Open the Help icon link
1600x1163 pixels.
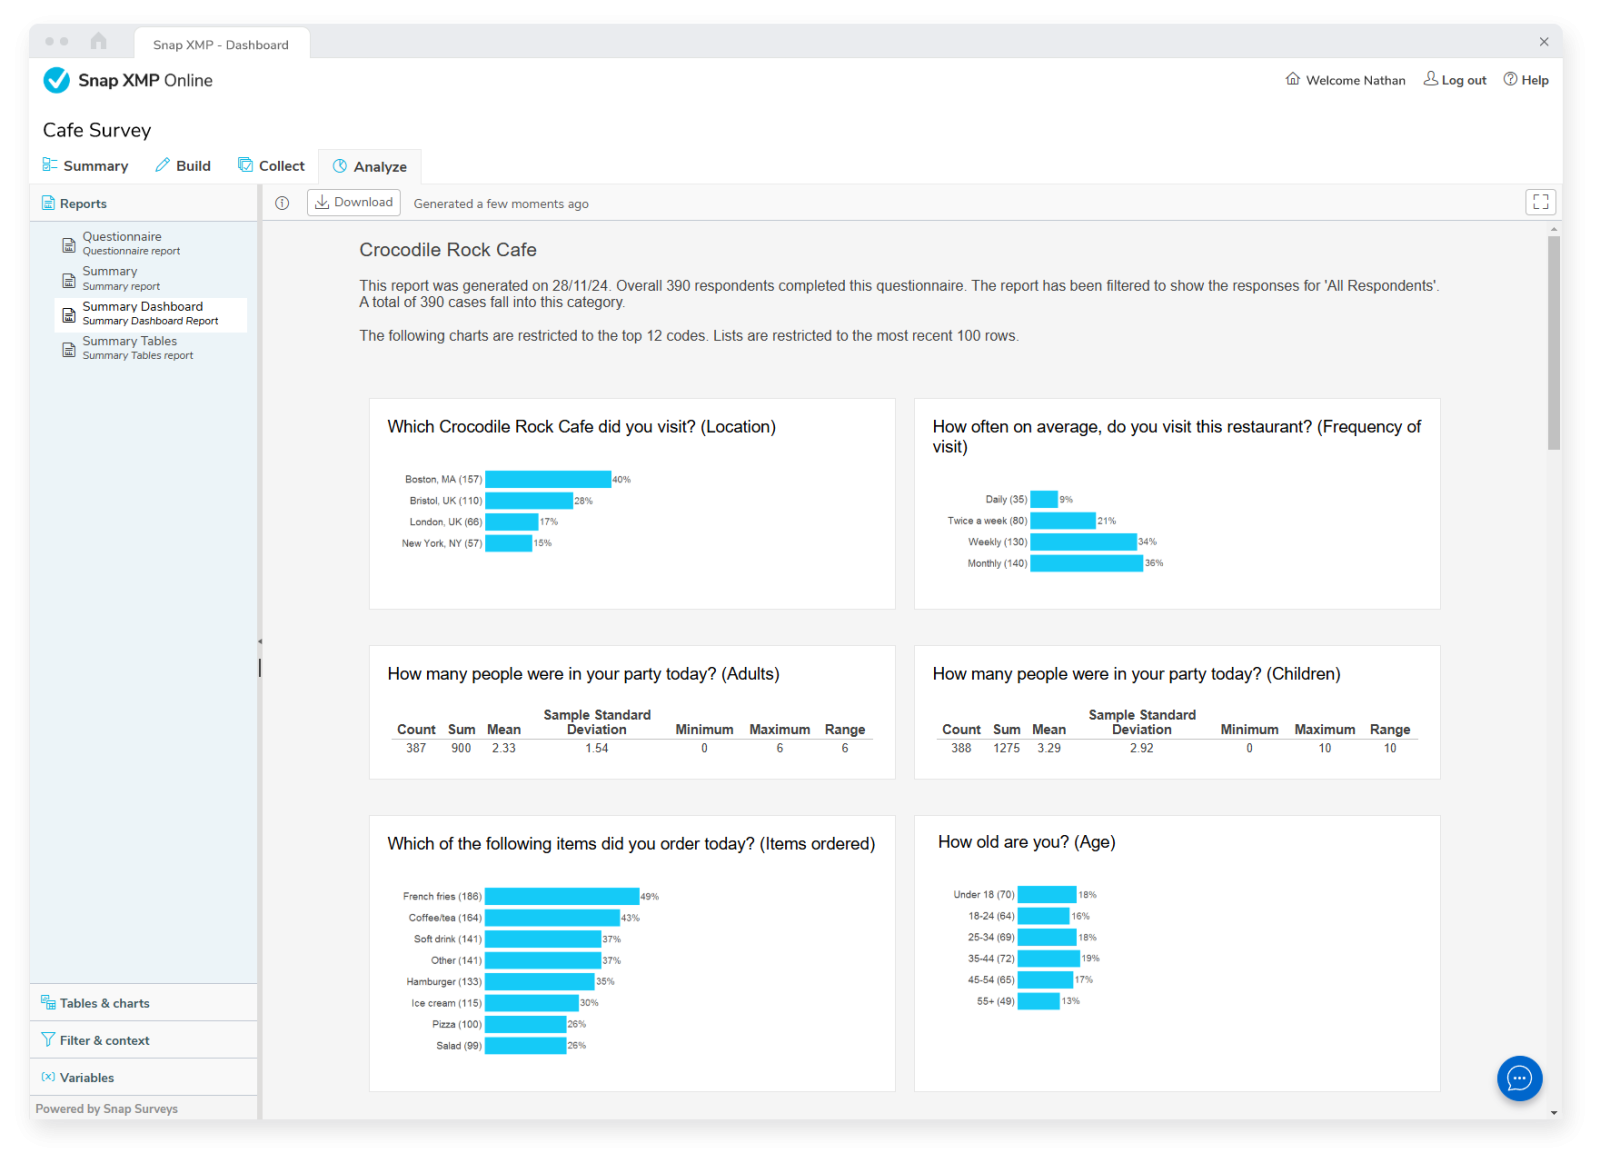1526,80
